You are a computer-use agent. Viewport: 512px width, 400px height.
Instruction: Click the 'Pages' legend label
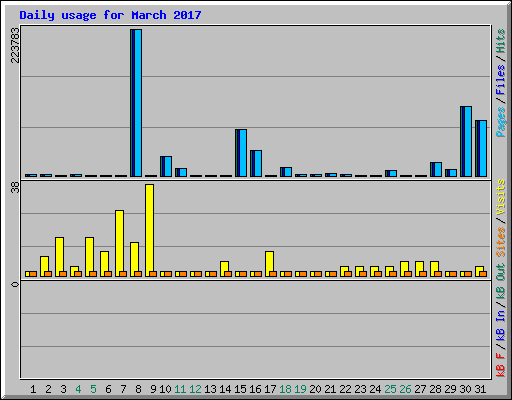tap(500, 122)
